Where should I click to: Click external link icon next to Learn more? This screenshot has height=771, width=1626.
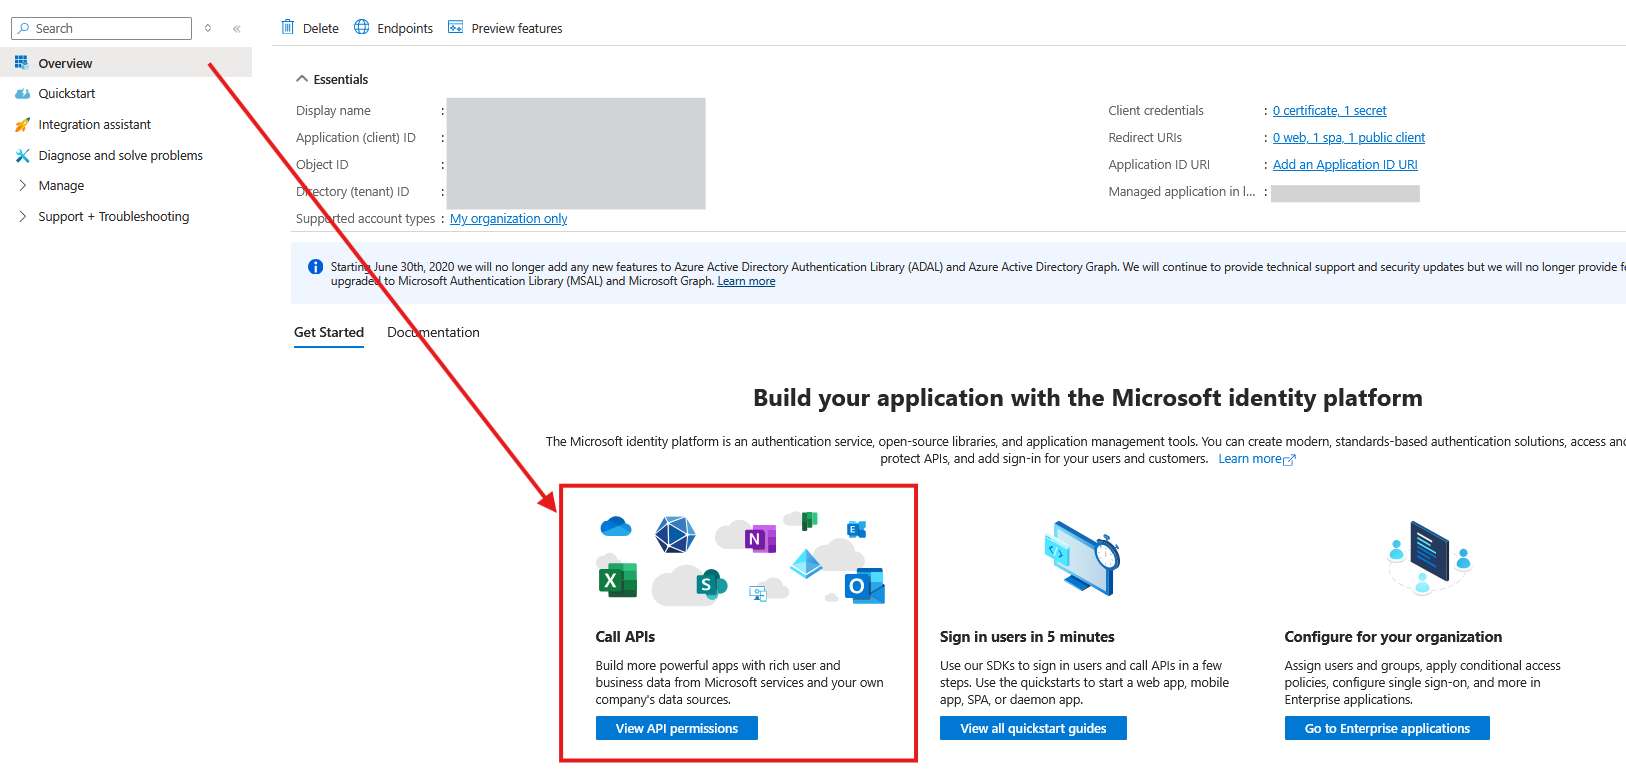click(1290, 460)
